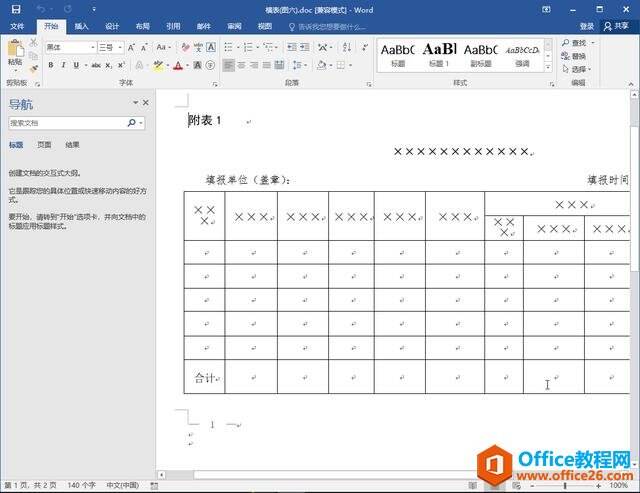
Task: Click the Sort A-Z icon
Action: 347,47
